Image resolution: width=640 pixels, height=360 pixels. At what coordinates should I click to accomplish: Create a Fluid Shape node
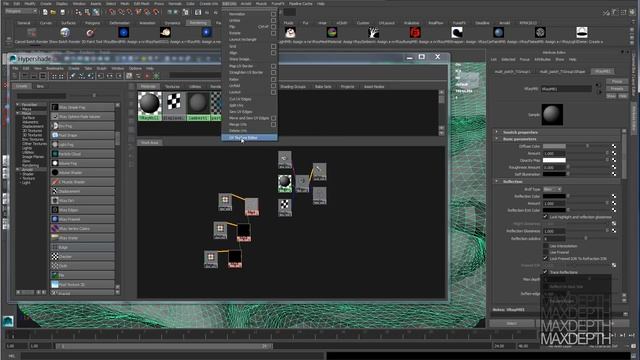tap(82, 135)
